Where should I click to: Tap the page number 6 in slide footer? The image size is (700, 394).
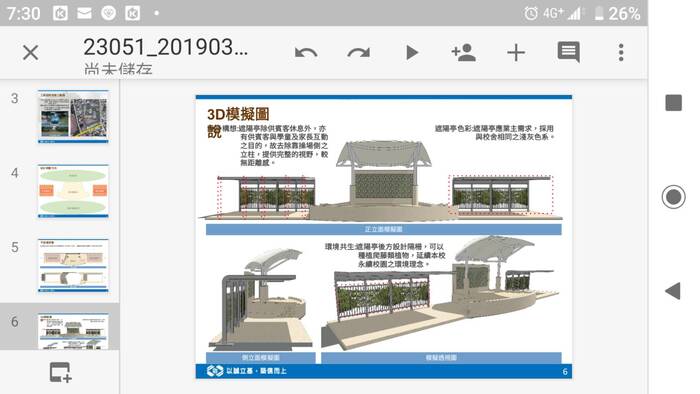pyautogui.click(x=565, y=371)
